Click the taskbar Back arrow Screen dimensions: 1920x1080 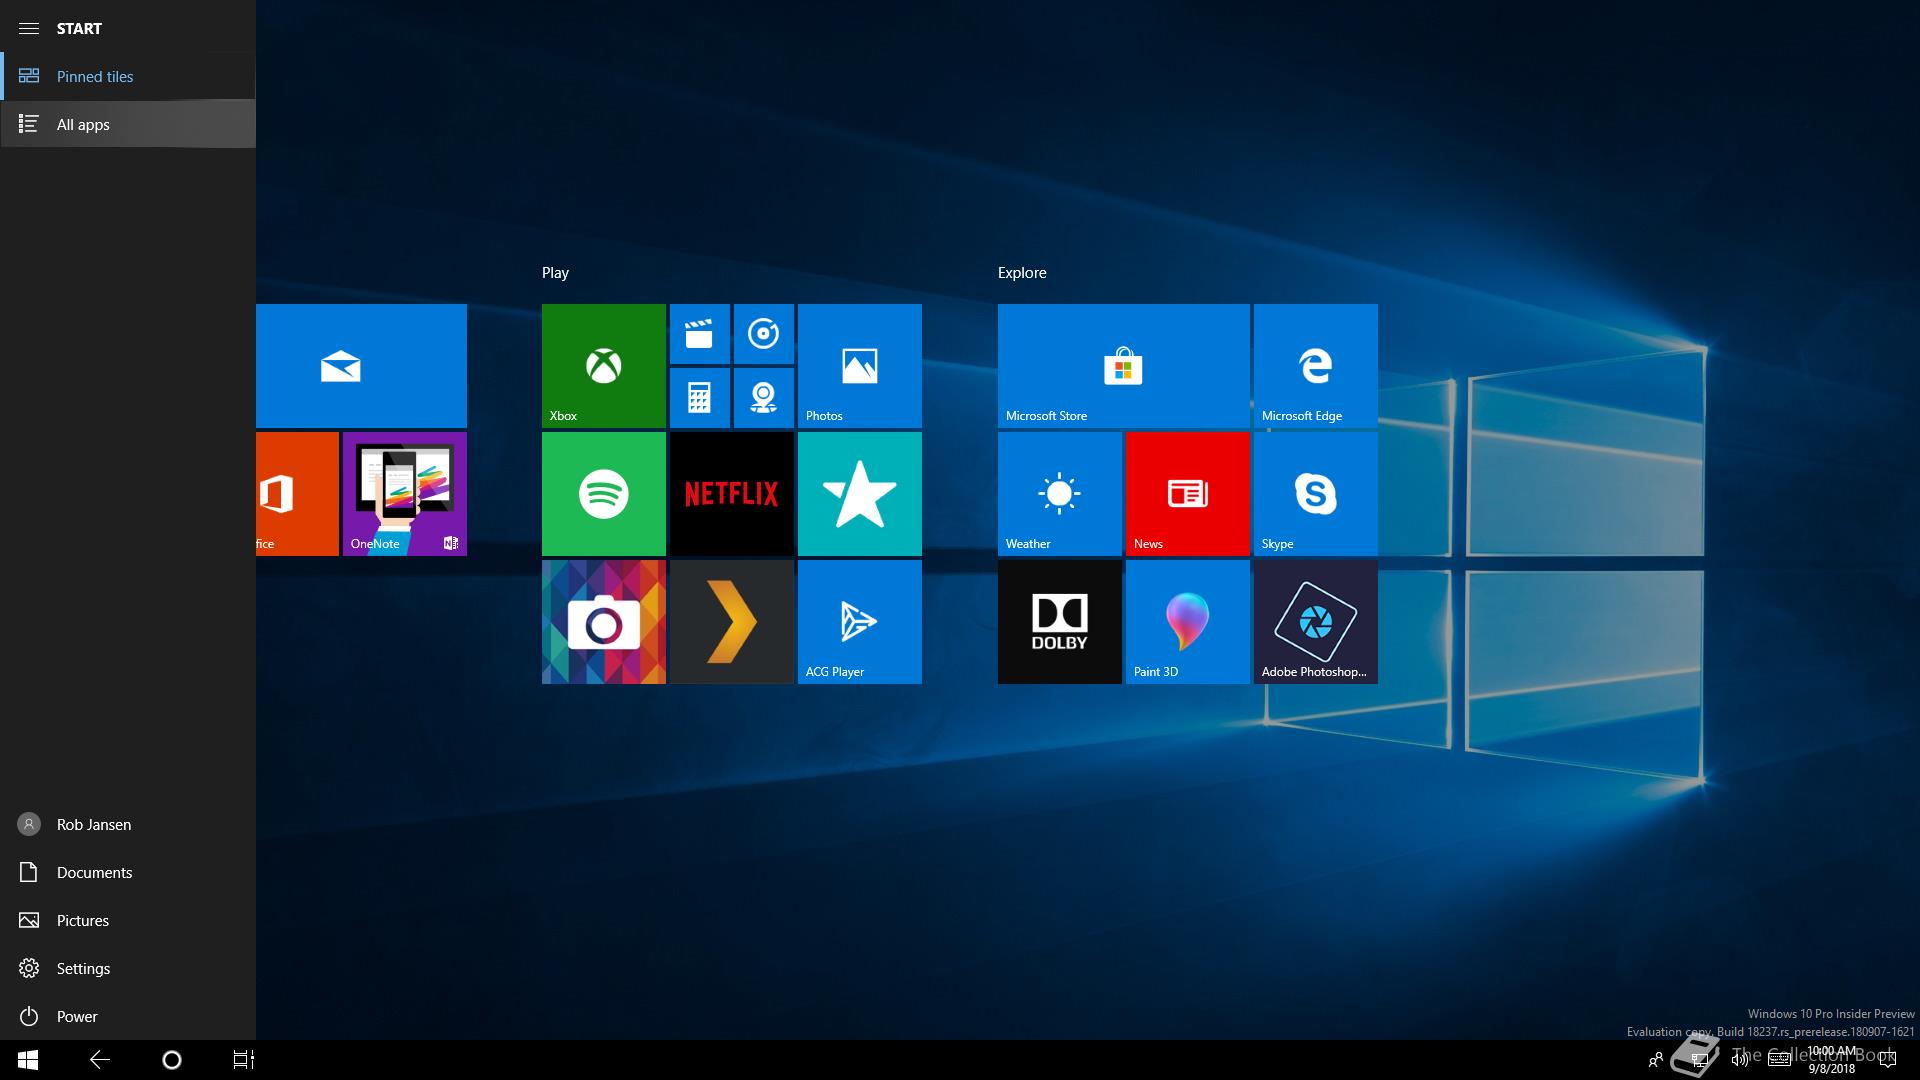100,1060
